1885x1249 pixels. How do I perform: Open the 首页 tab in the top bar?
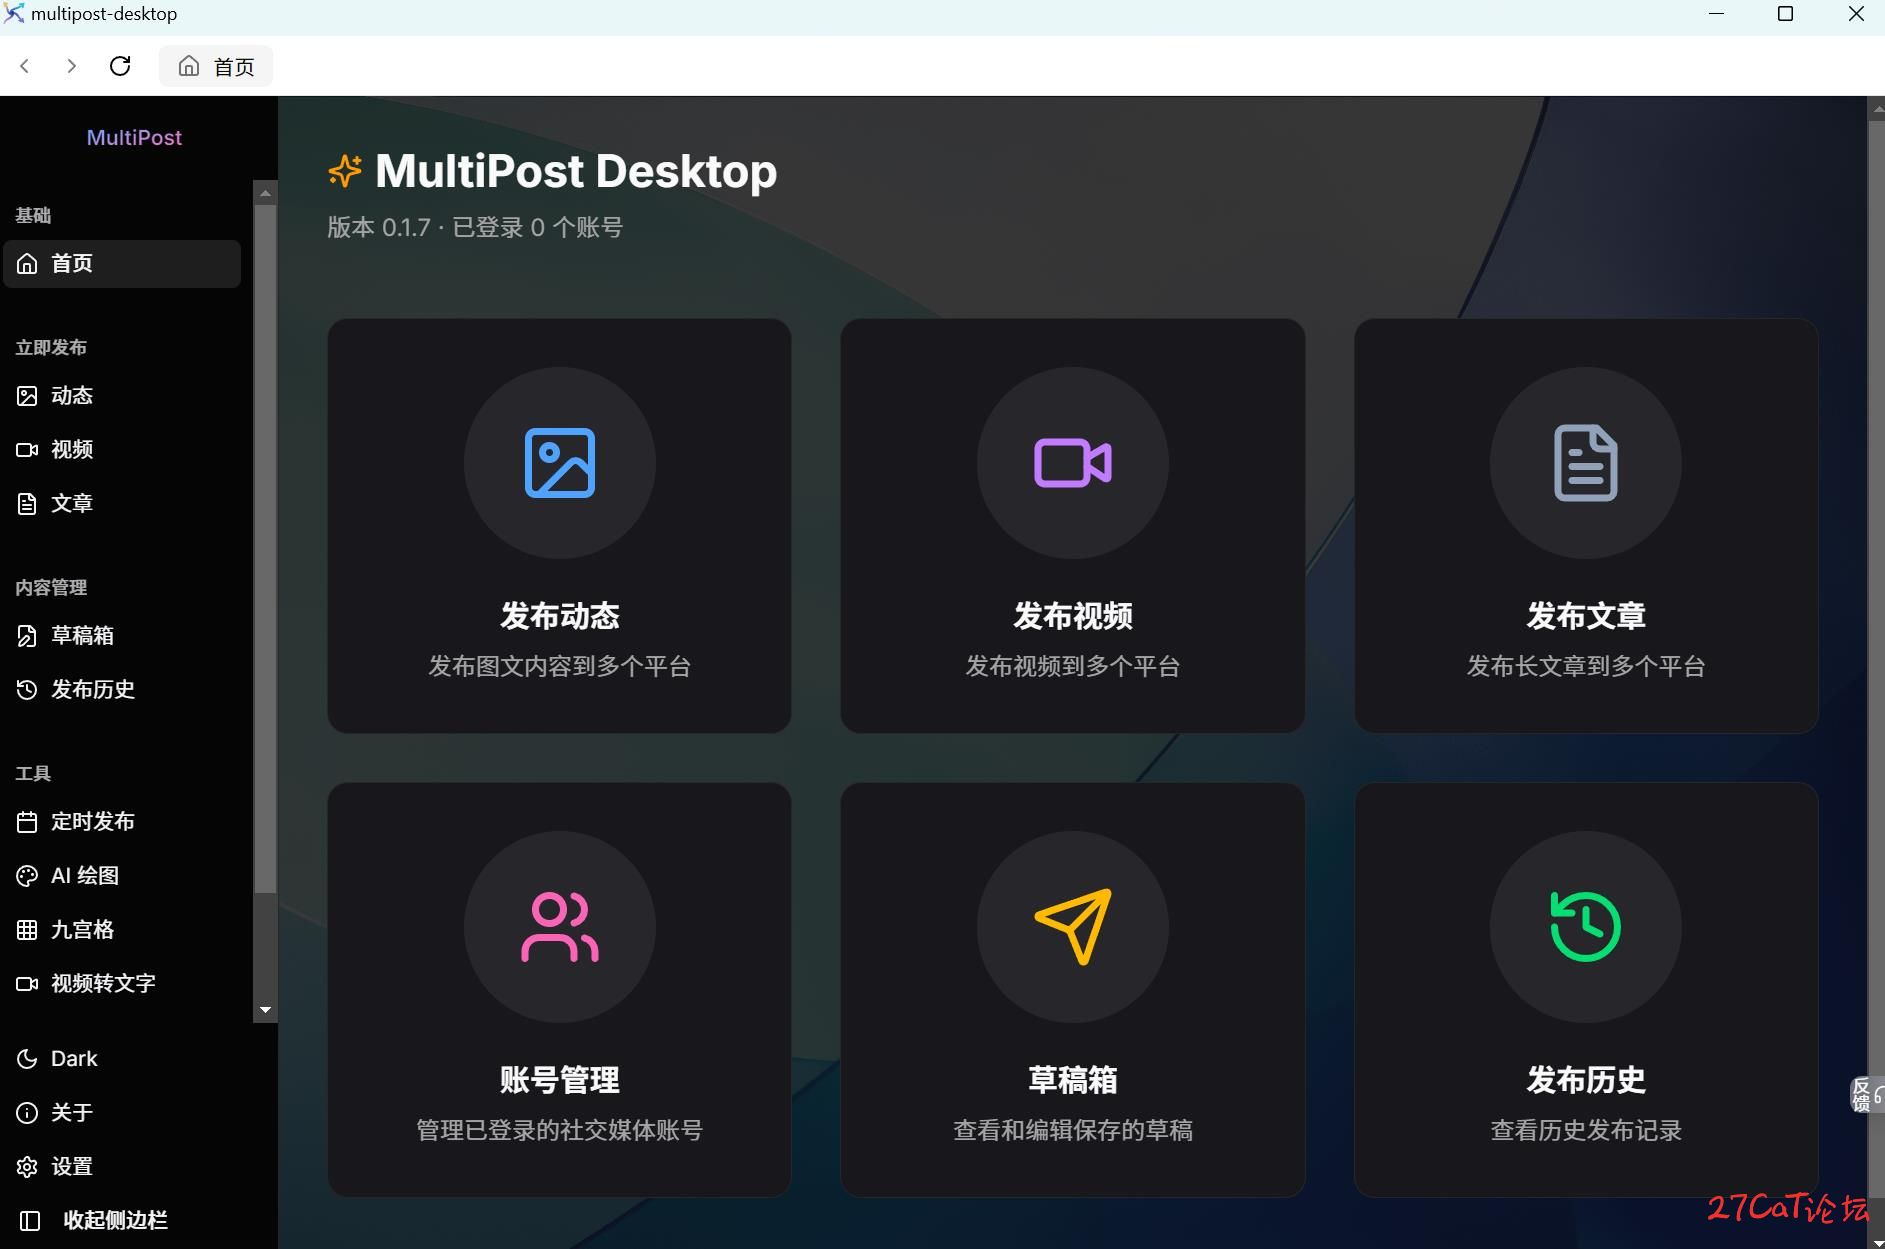pos(216,66)
